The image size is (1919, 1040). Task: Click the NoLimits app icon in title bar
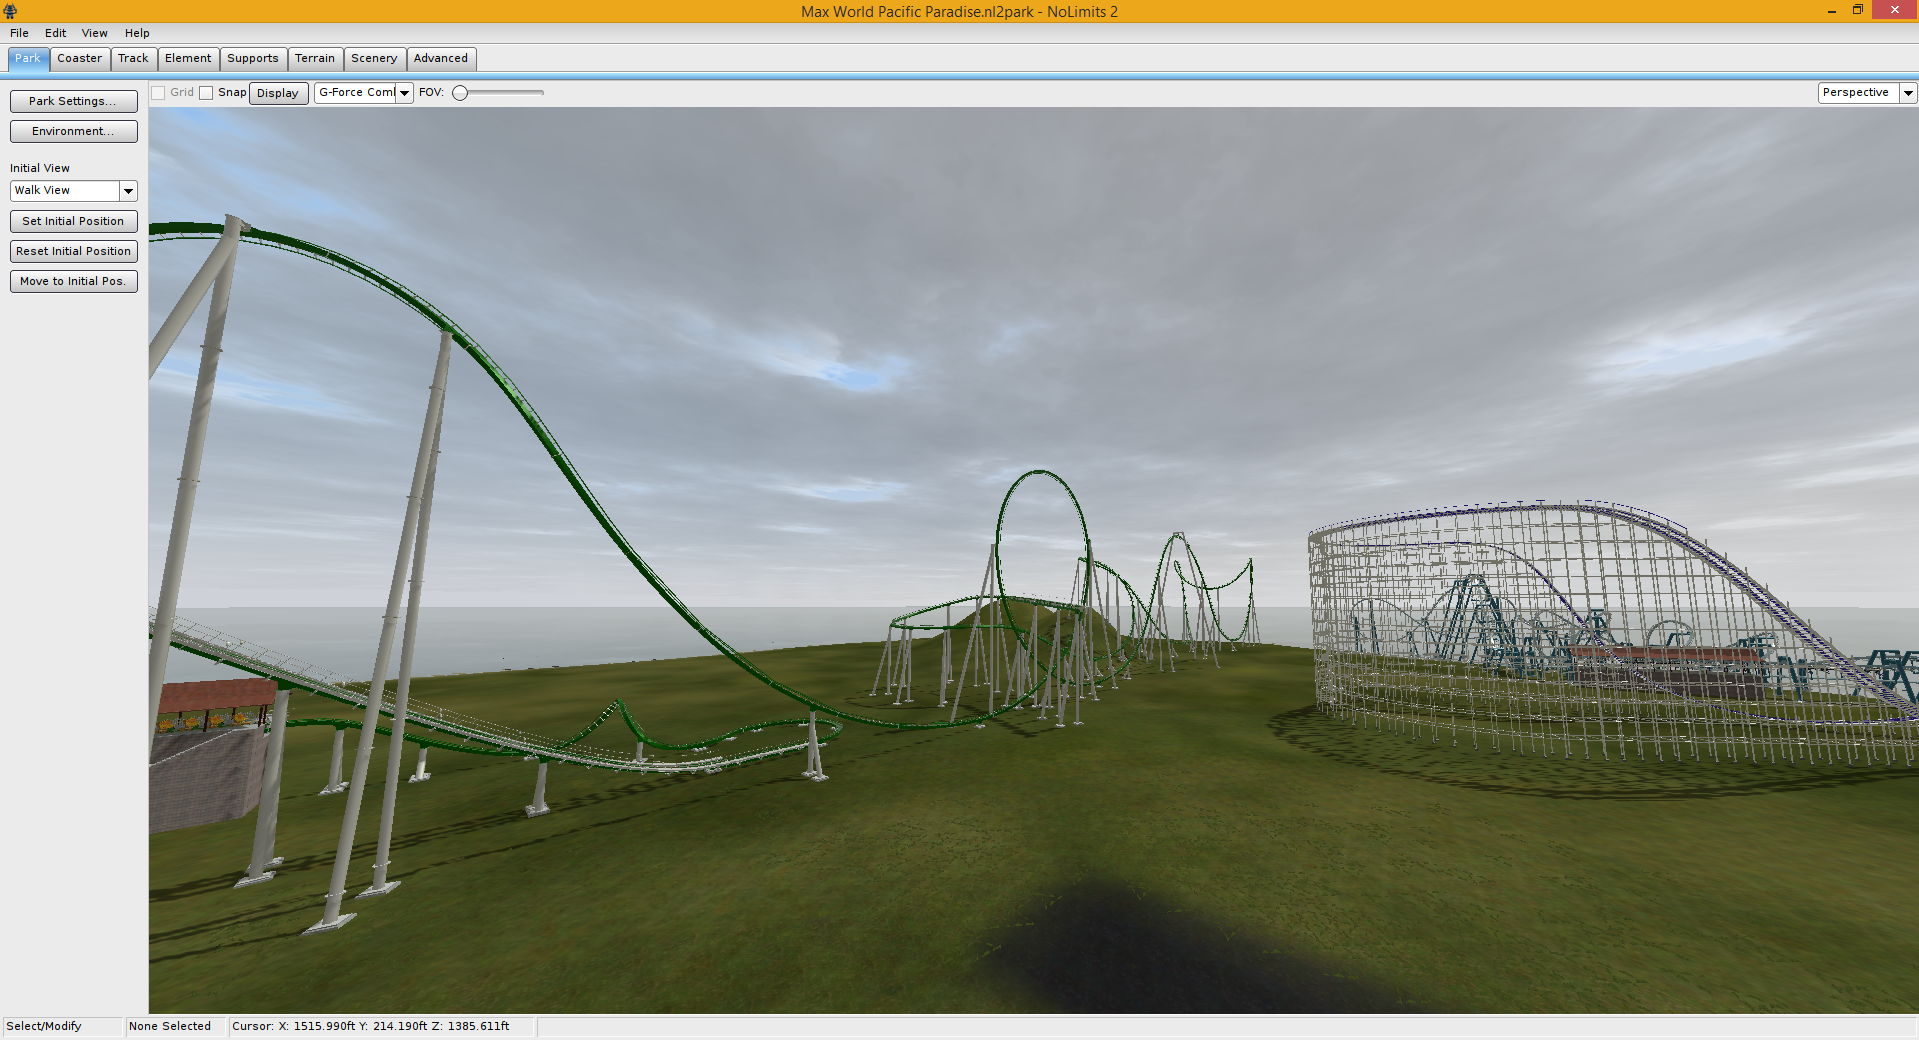[x=10, y=11]
